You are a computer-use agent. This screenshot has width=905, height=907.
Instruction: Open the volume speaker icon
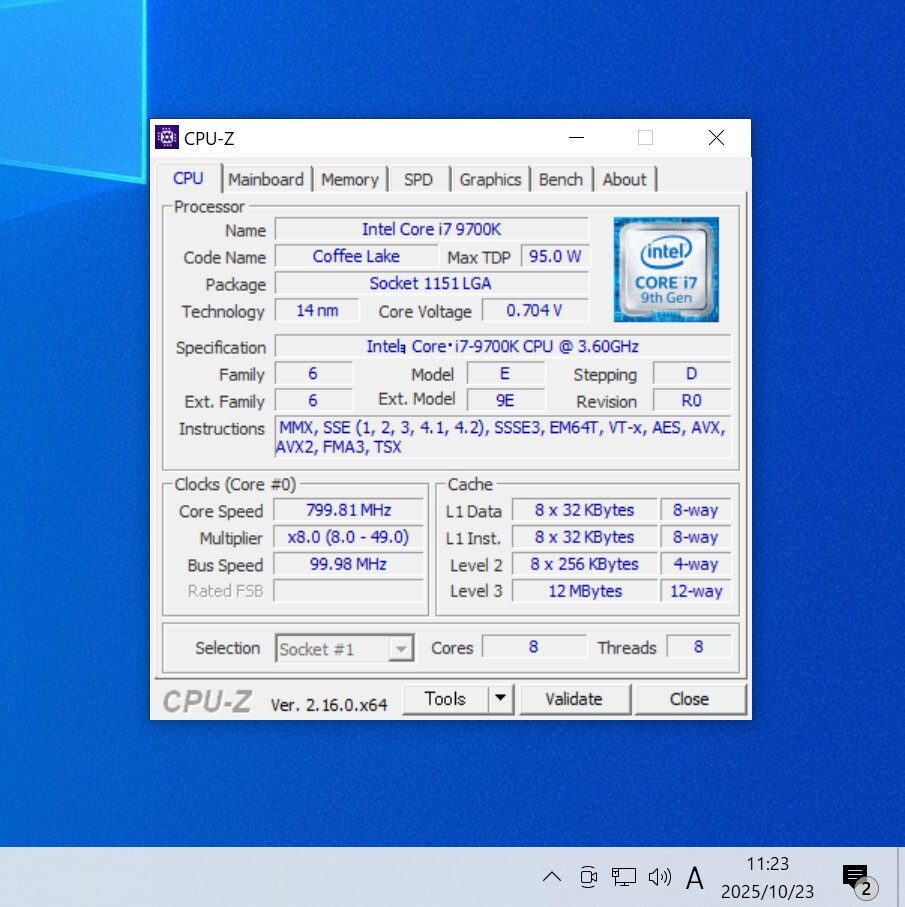(659, 877)
